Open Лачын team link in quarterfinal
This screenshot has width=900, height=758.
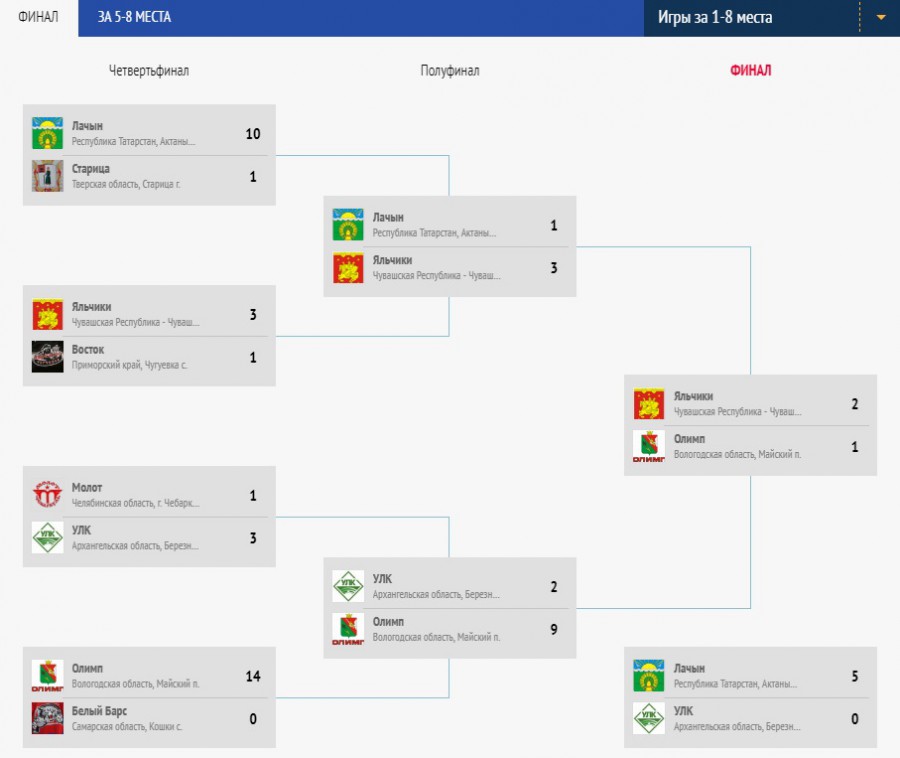pos(87,126)
